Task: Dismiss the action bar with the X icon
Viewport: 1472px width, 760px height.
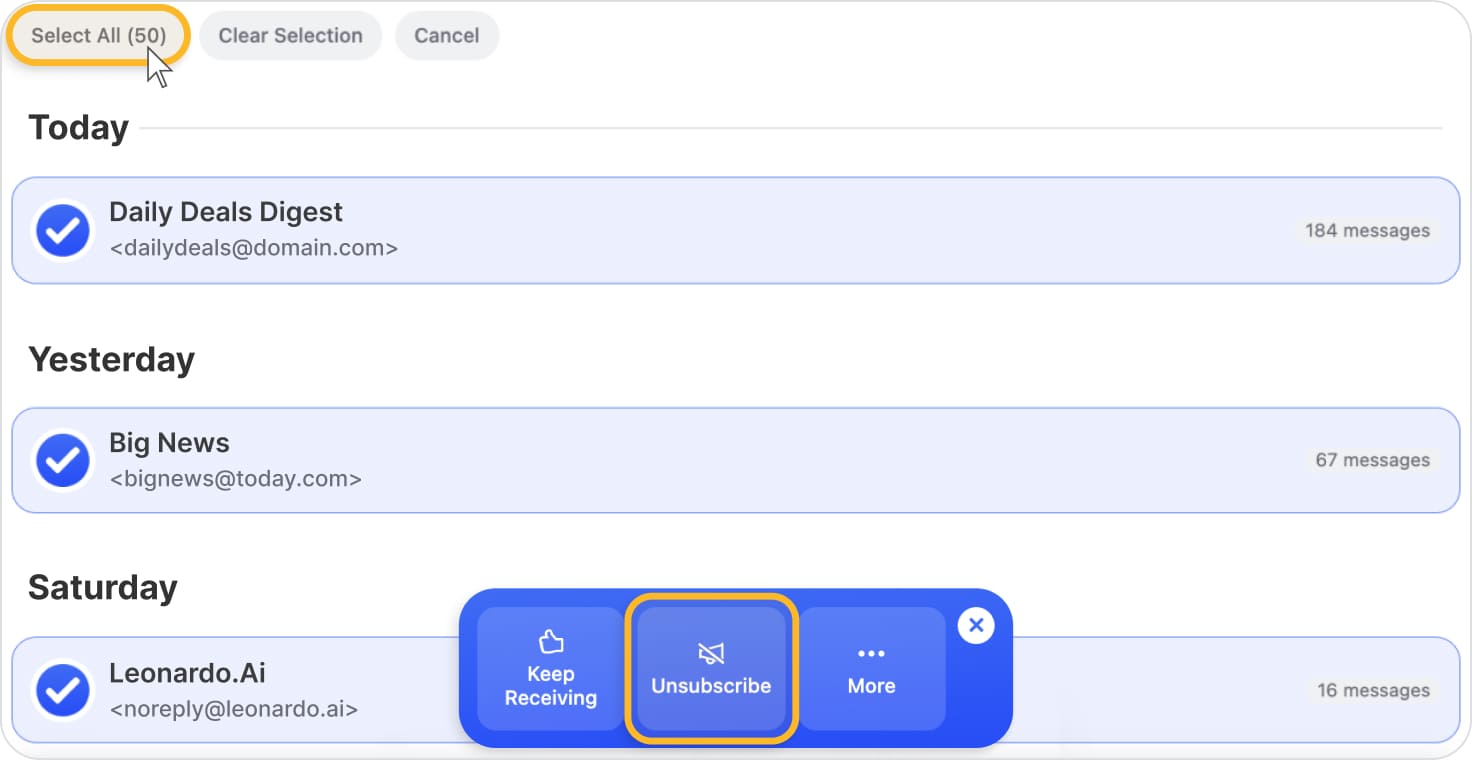Action: [x=976, y=625]
